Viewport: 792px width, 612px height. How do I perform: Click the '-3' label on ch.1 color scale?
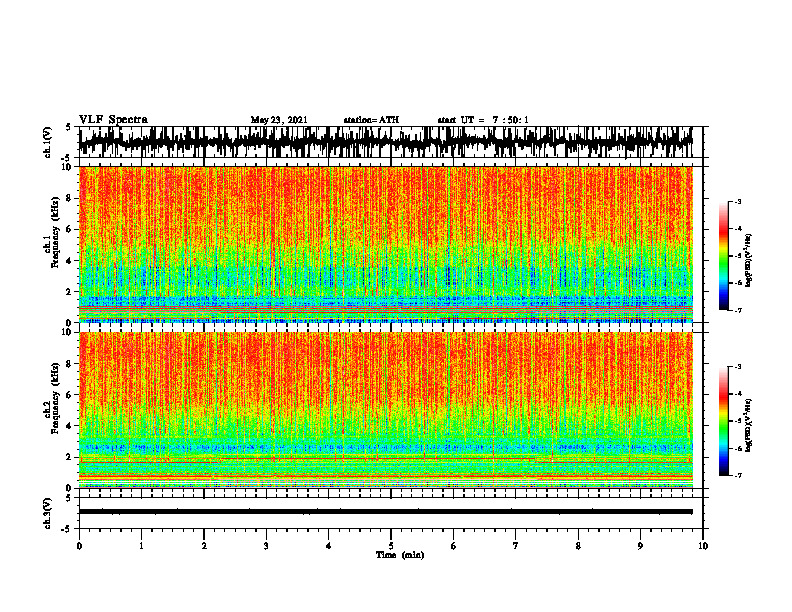(x=737, y=202)
